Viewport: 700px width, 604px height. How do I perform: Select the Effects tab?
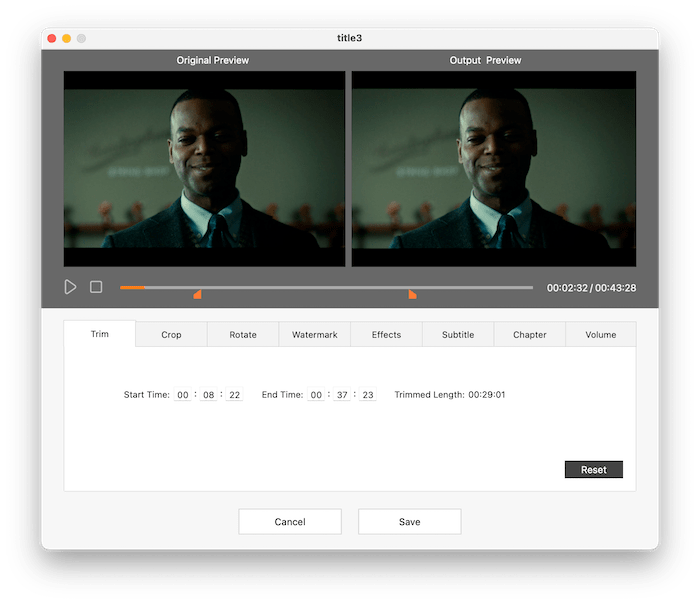pyautogui.click(x=386, y=335)
